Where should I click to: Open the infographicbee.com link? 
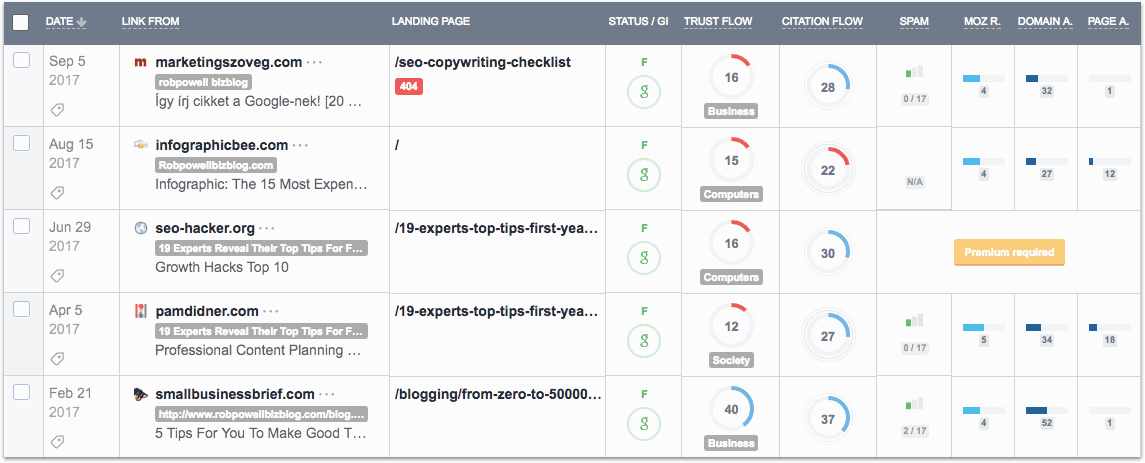click(221, 145)
